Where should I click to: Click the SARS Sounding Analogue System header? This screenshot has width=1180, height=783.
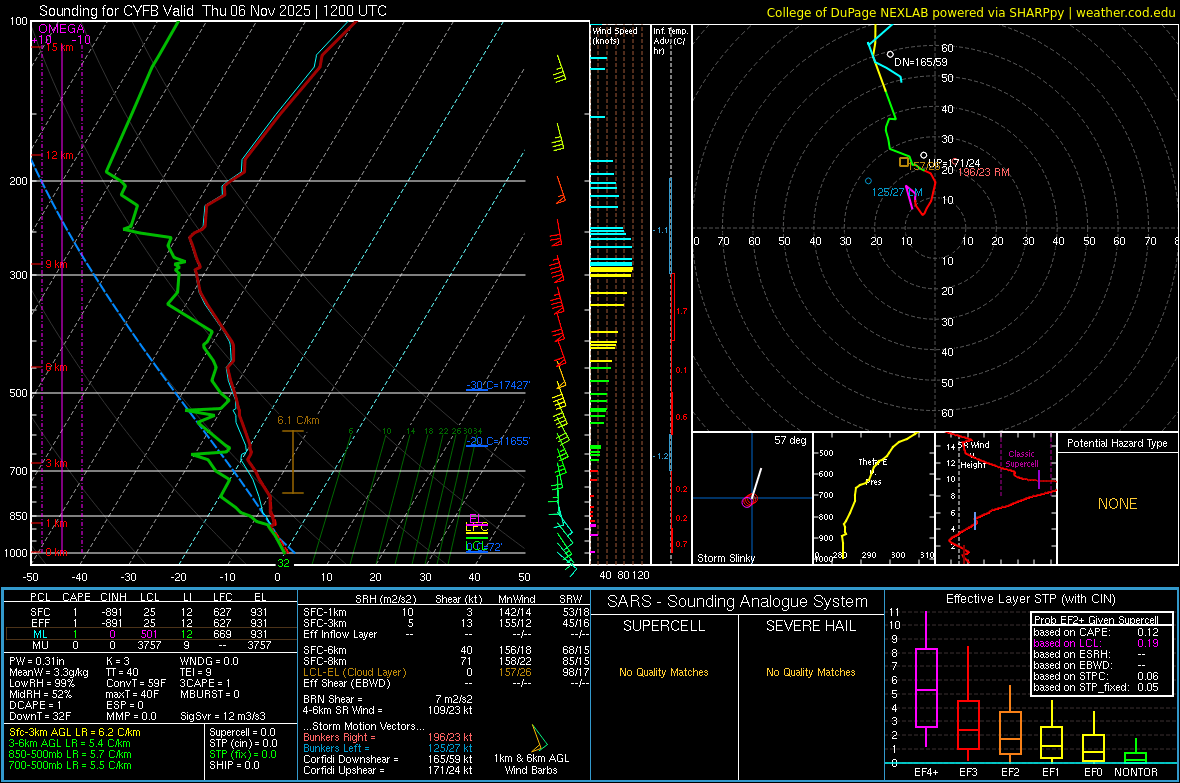click(x=736, y=601)
